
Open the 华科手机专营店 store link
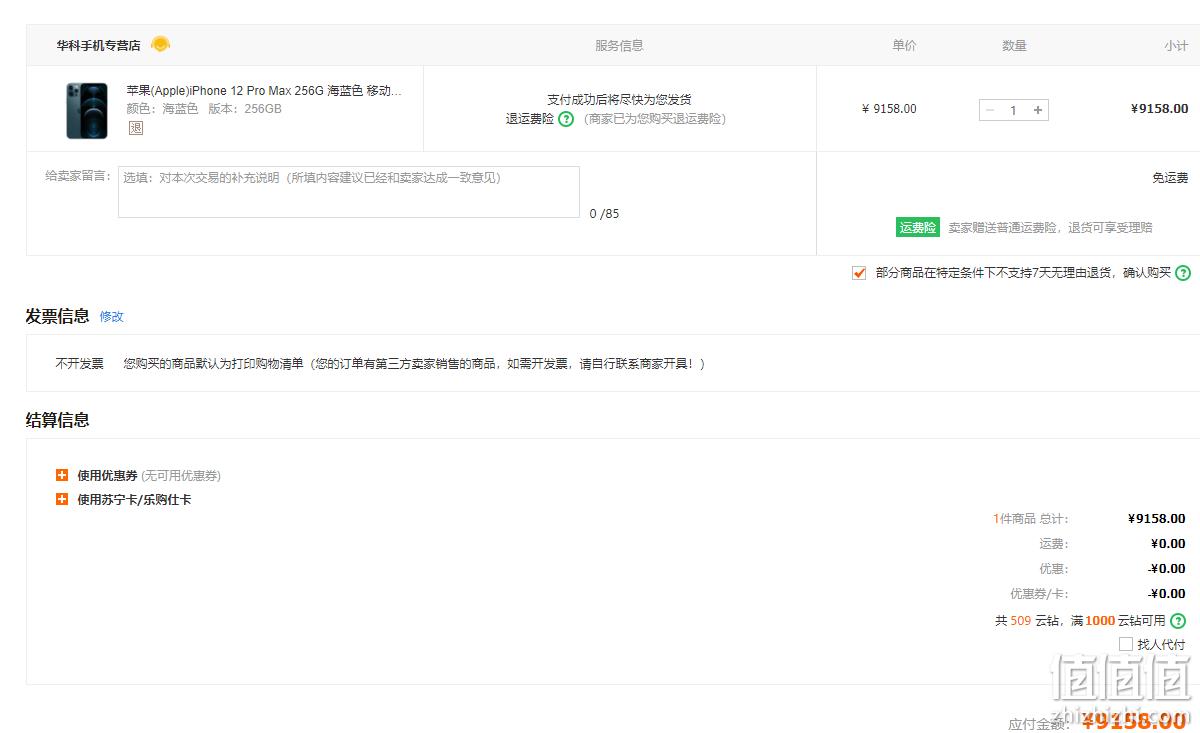98,45
